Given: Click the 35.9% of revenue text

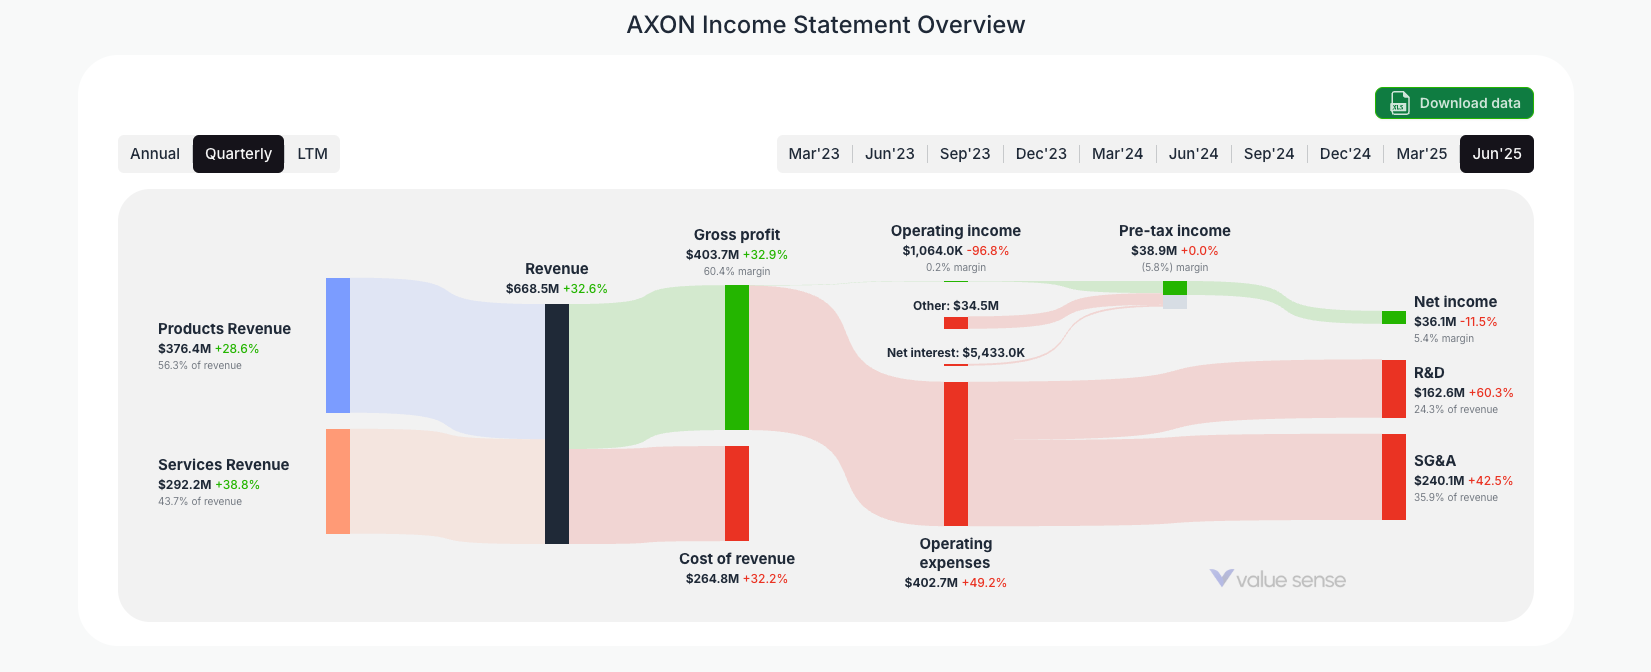Looking at the screenshot, I should [1456, 498].
